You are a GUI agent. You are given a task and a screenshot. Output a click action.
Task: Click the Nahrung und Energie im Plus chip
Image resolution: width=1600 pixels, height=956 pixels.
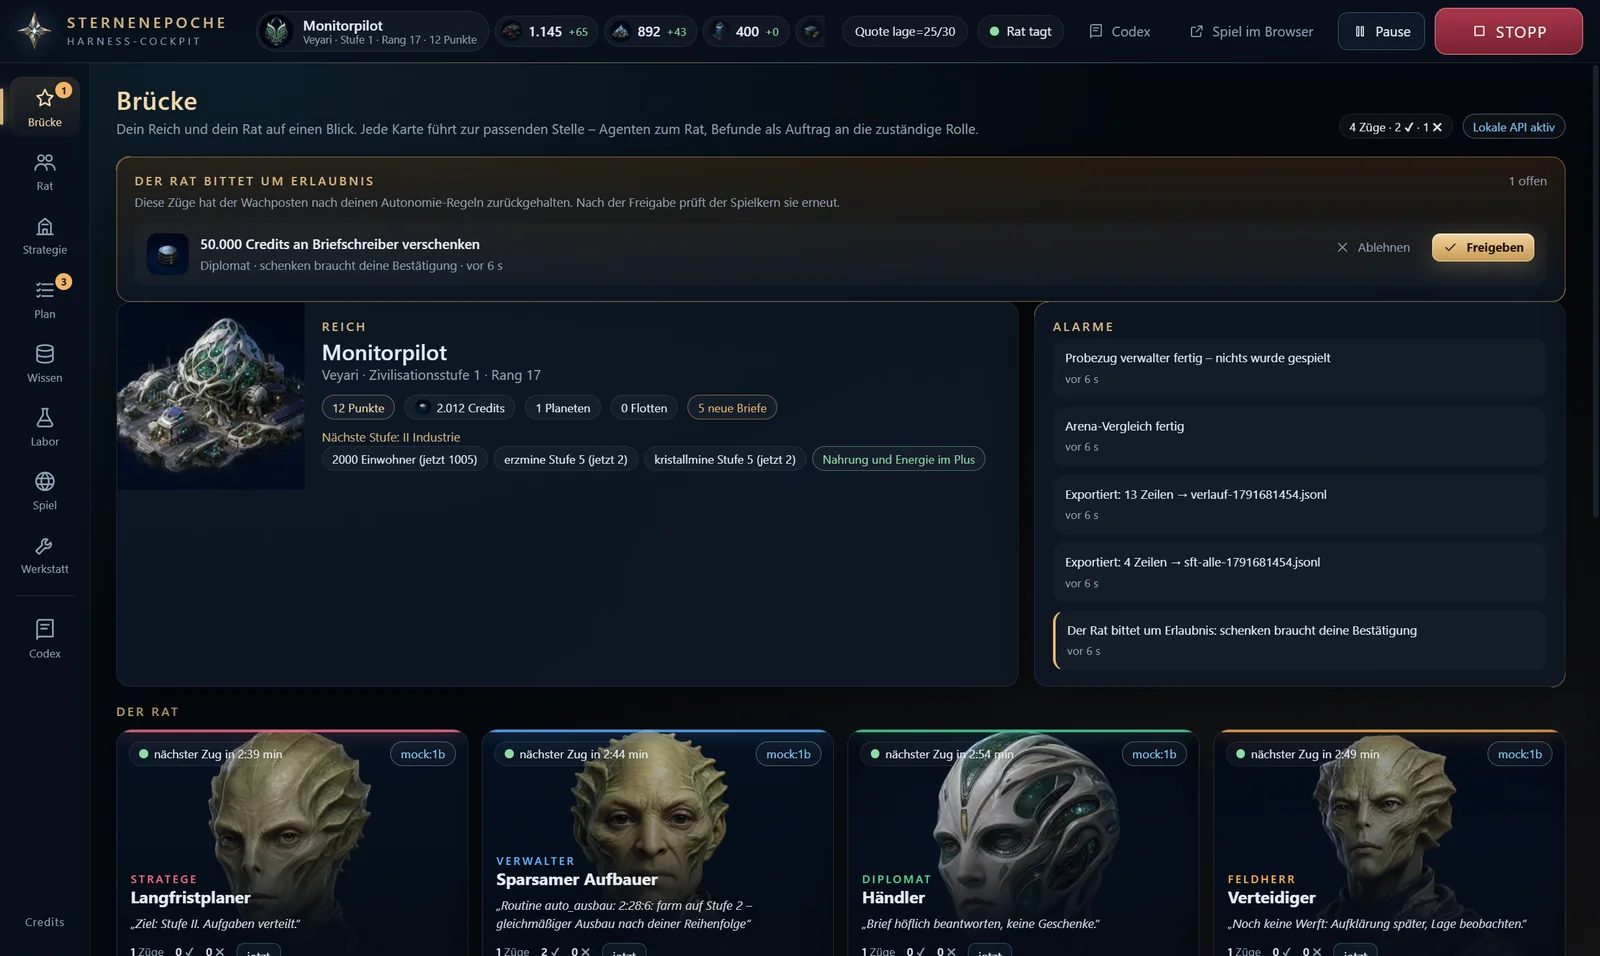[898, 460]
